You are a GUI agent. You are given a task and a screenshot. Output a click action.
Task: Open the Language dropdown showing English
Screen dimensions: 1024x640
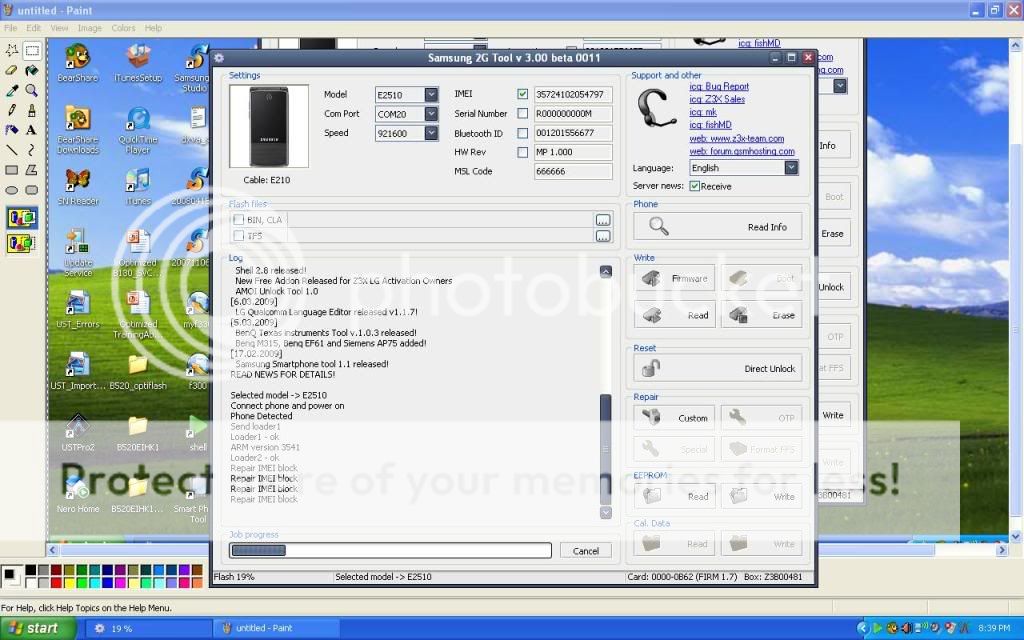[x=791, y=168]
